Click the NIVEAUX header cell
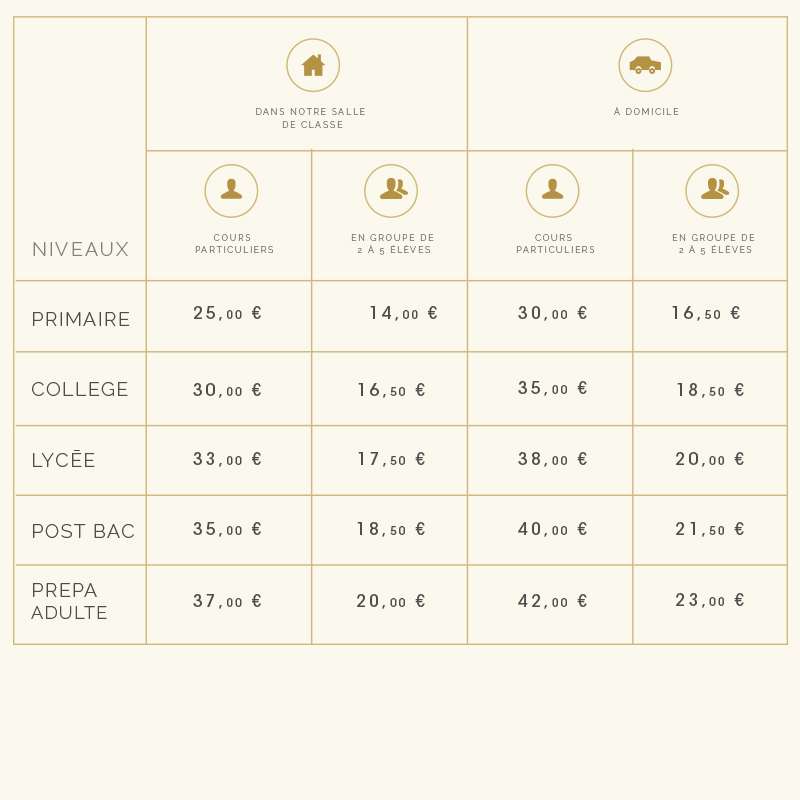 (80, 249)
